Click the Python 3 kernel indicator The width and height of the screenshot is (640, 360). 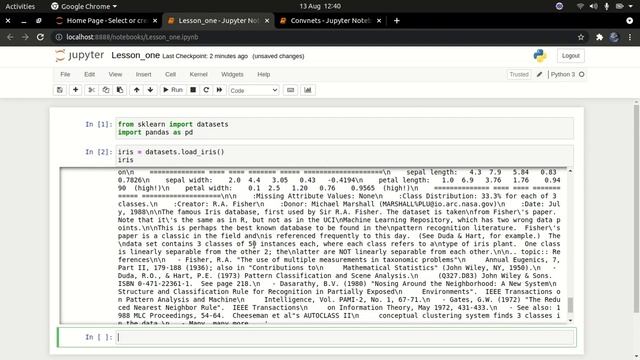click(567, 74)
